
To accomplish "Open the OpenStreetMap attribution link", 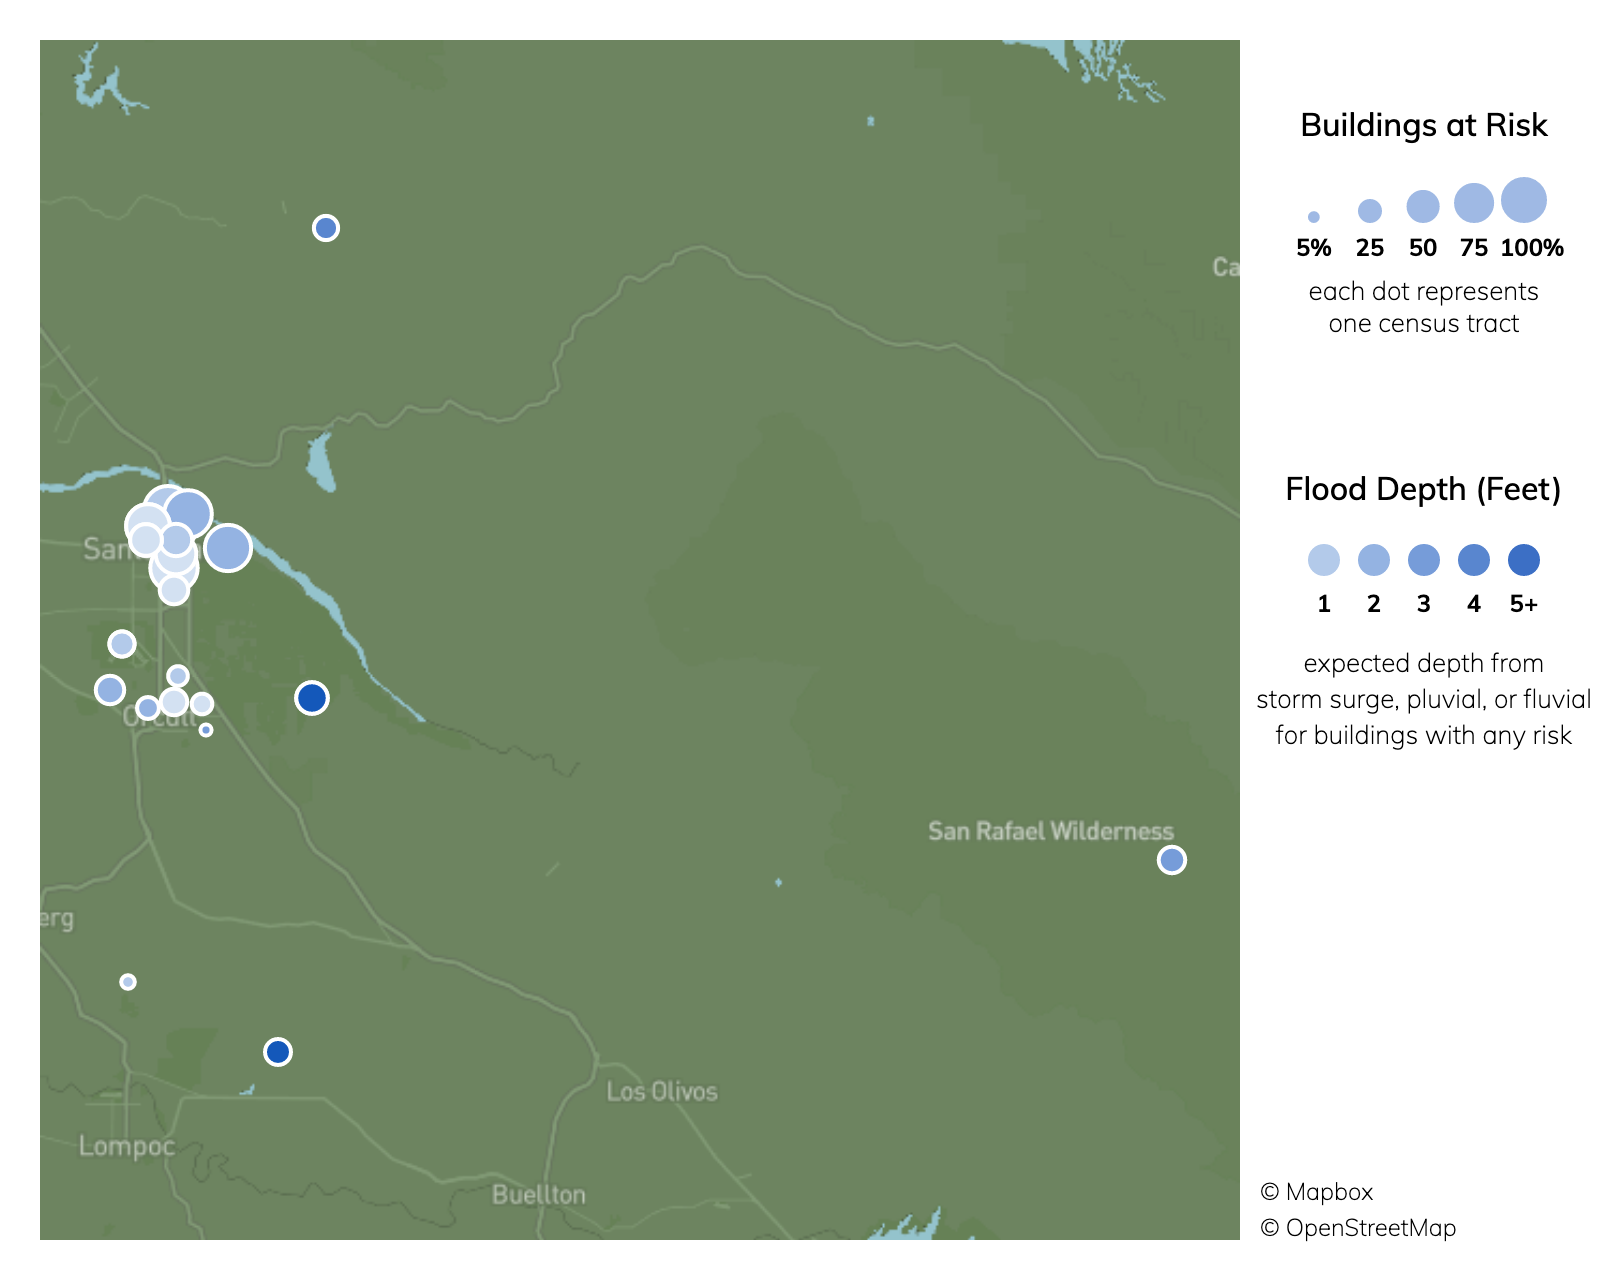I will [1358, 1228].
